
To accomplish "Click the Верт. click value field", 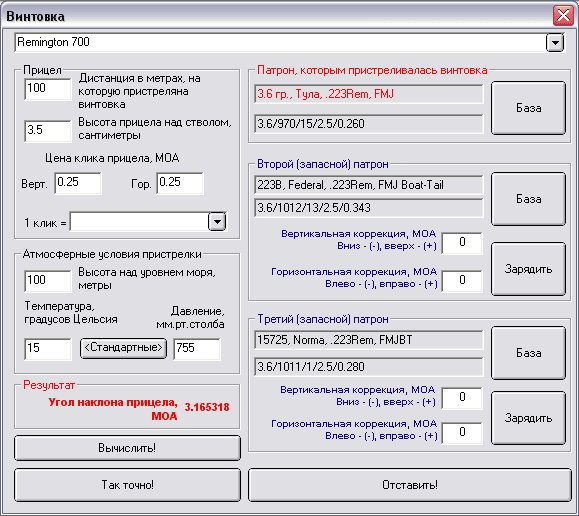I will click(78, 183).
